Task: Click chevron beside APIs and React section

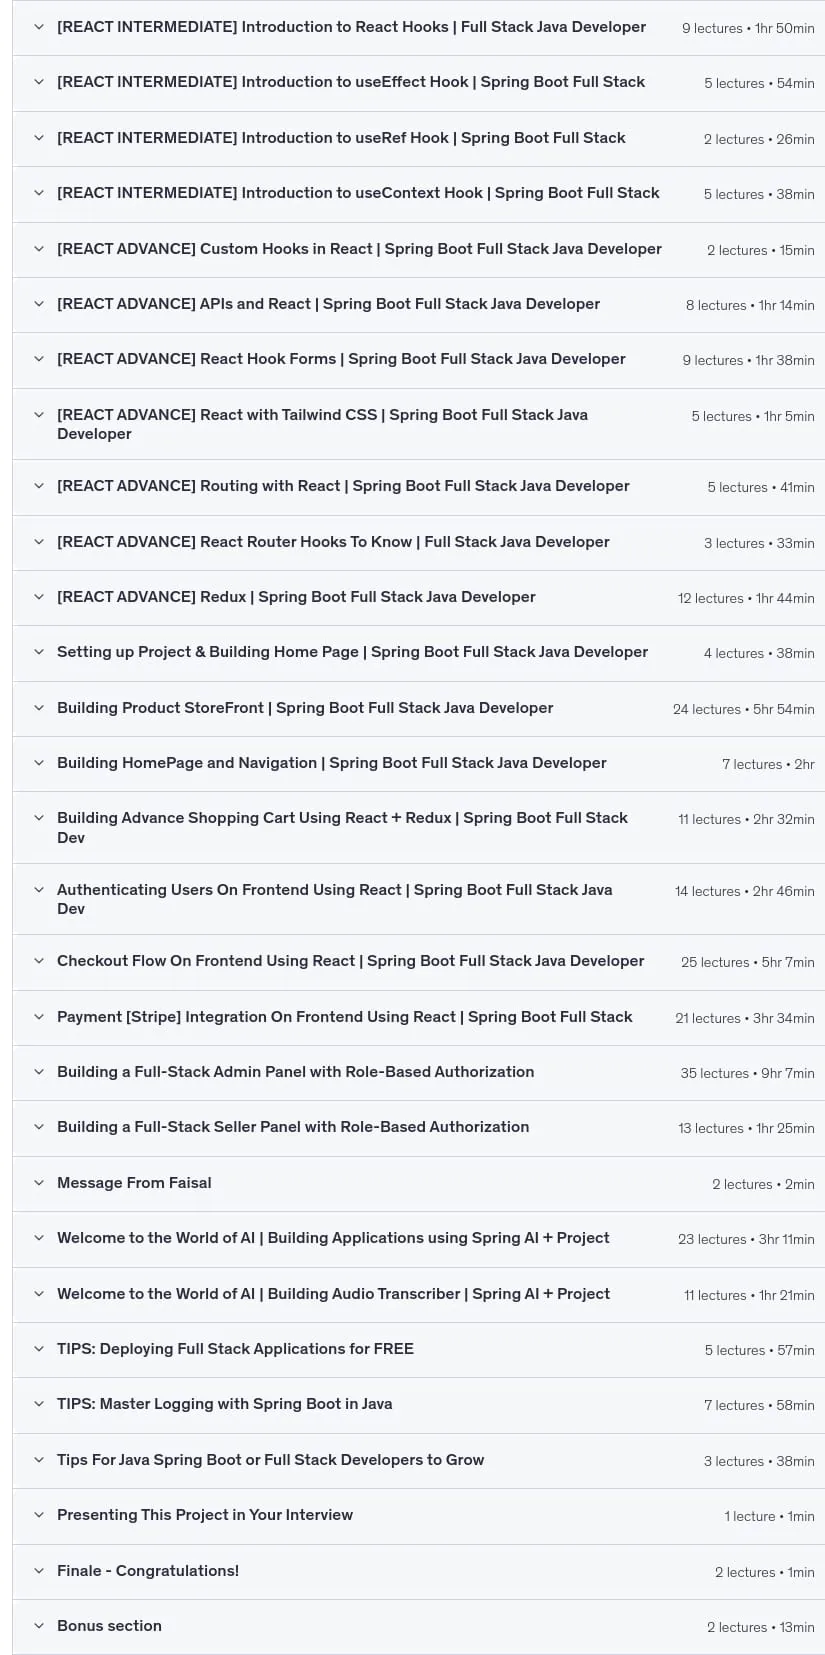Action: [39, 304]
